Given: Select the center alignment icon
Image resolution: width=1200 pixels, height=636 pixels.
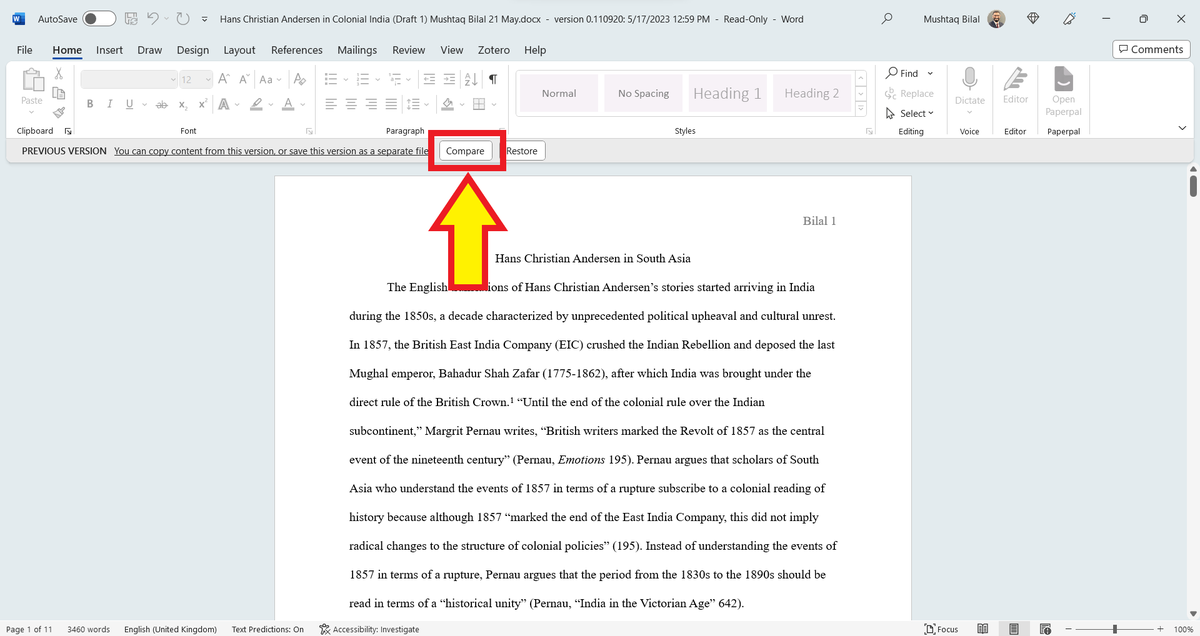Looking at the screenshot, I should (350, 103).
